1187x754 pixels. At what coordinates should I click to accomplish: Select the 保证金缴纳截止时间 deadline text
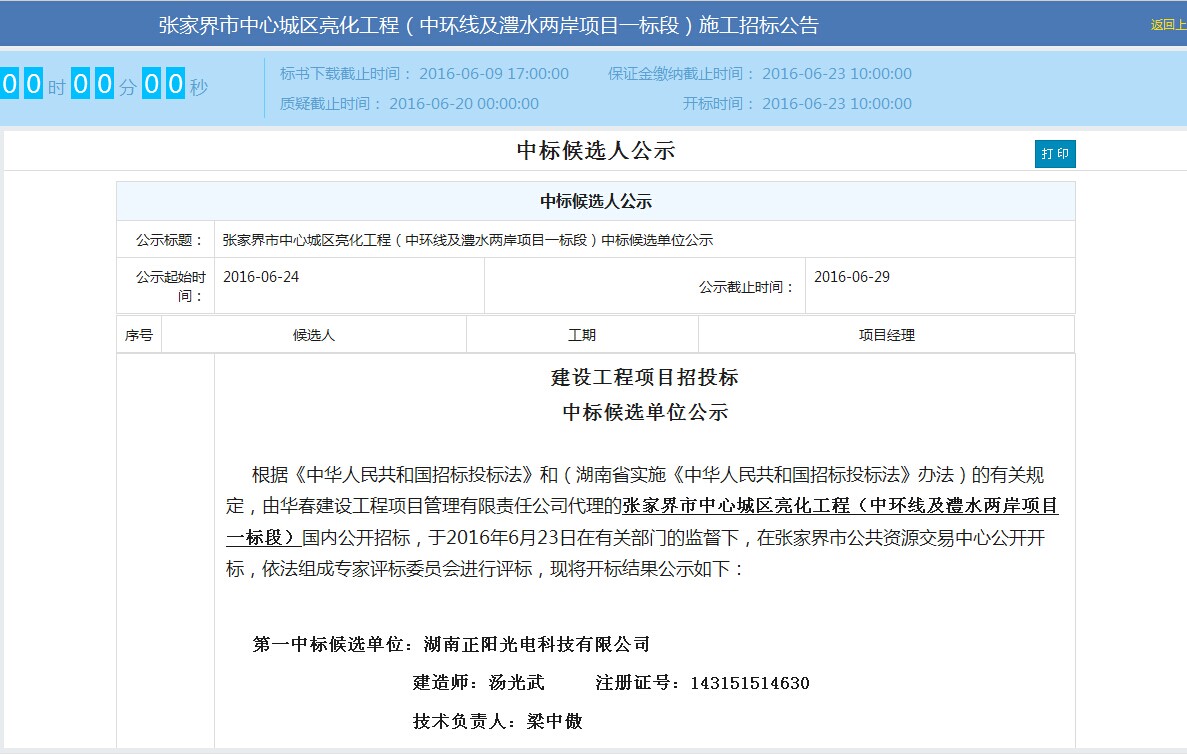(759, 74)
